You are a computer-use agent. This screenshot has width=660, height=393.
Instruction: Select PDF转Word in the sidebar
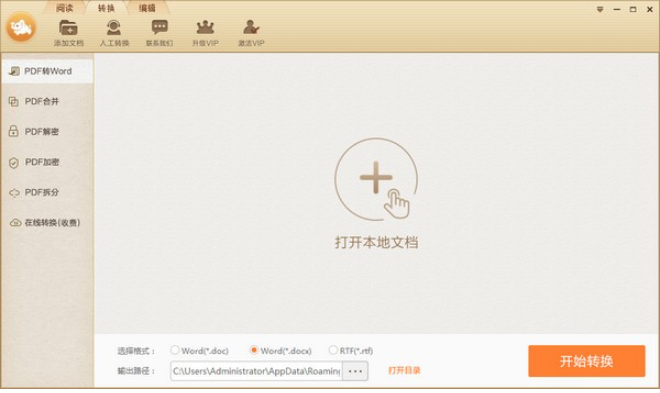pyautogui.click(x=47, y=71)
